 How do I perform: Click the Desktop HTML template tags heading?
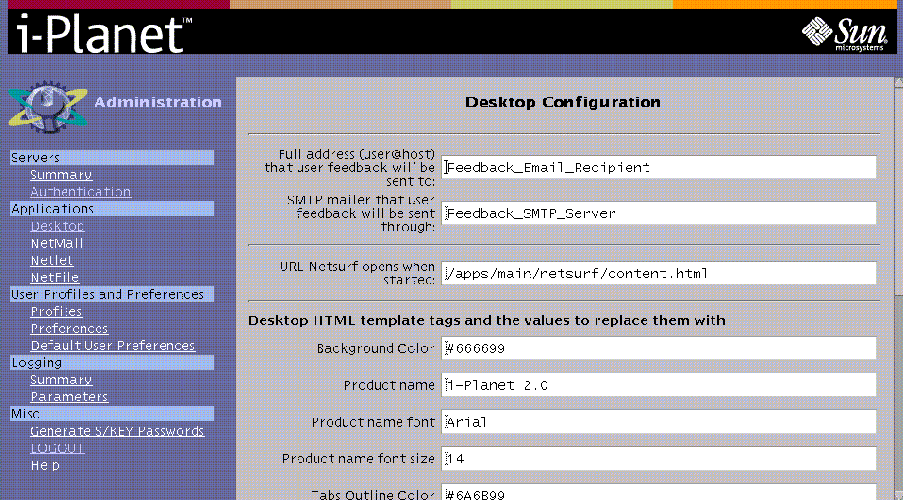[x=487, y=320]
